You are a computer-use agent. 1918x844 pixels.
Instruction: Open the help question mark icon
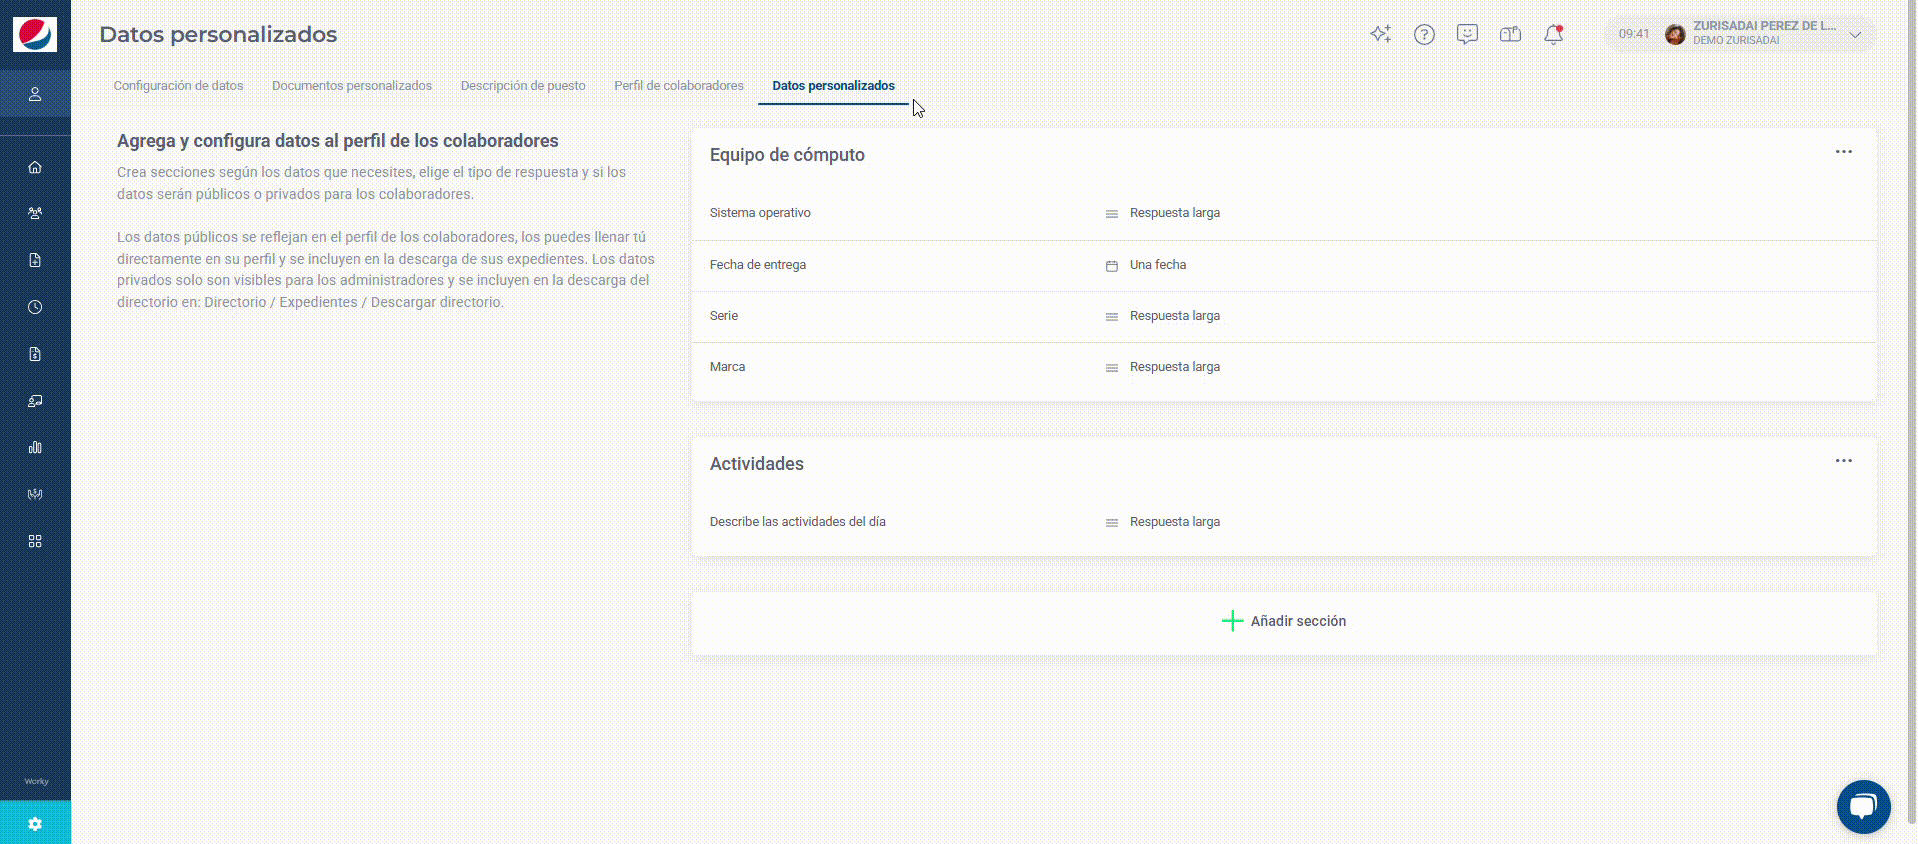(1424, 35)
